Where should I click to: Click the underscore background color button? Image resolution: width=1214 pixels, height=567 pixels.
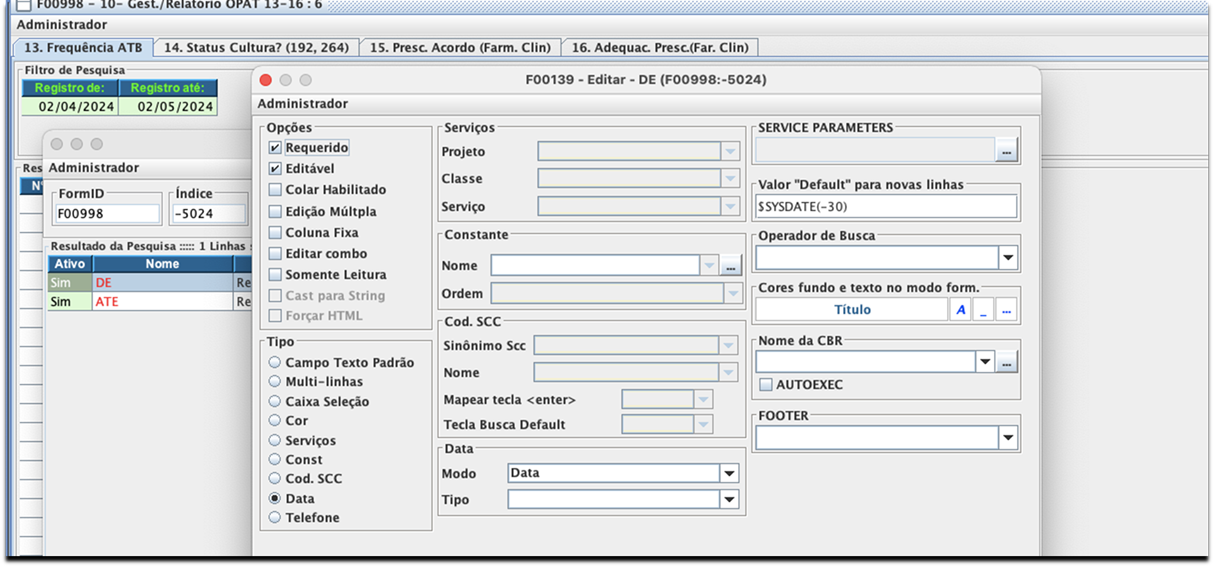coord(983,310)
